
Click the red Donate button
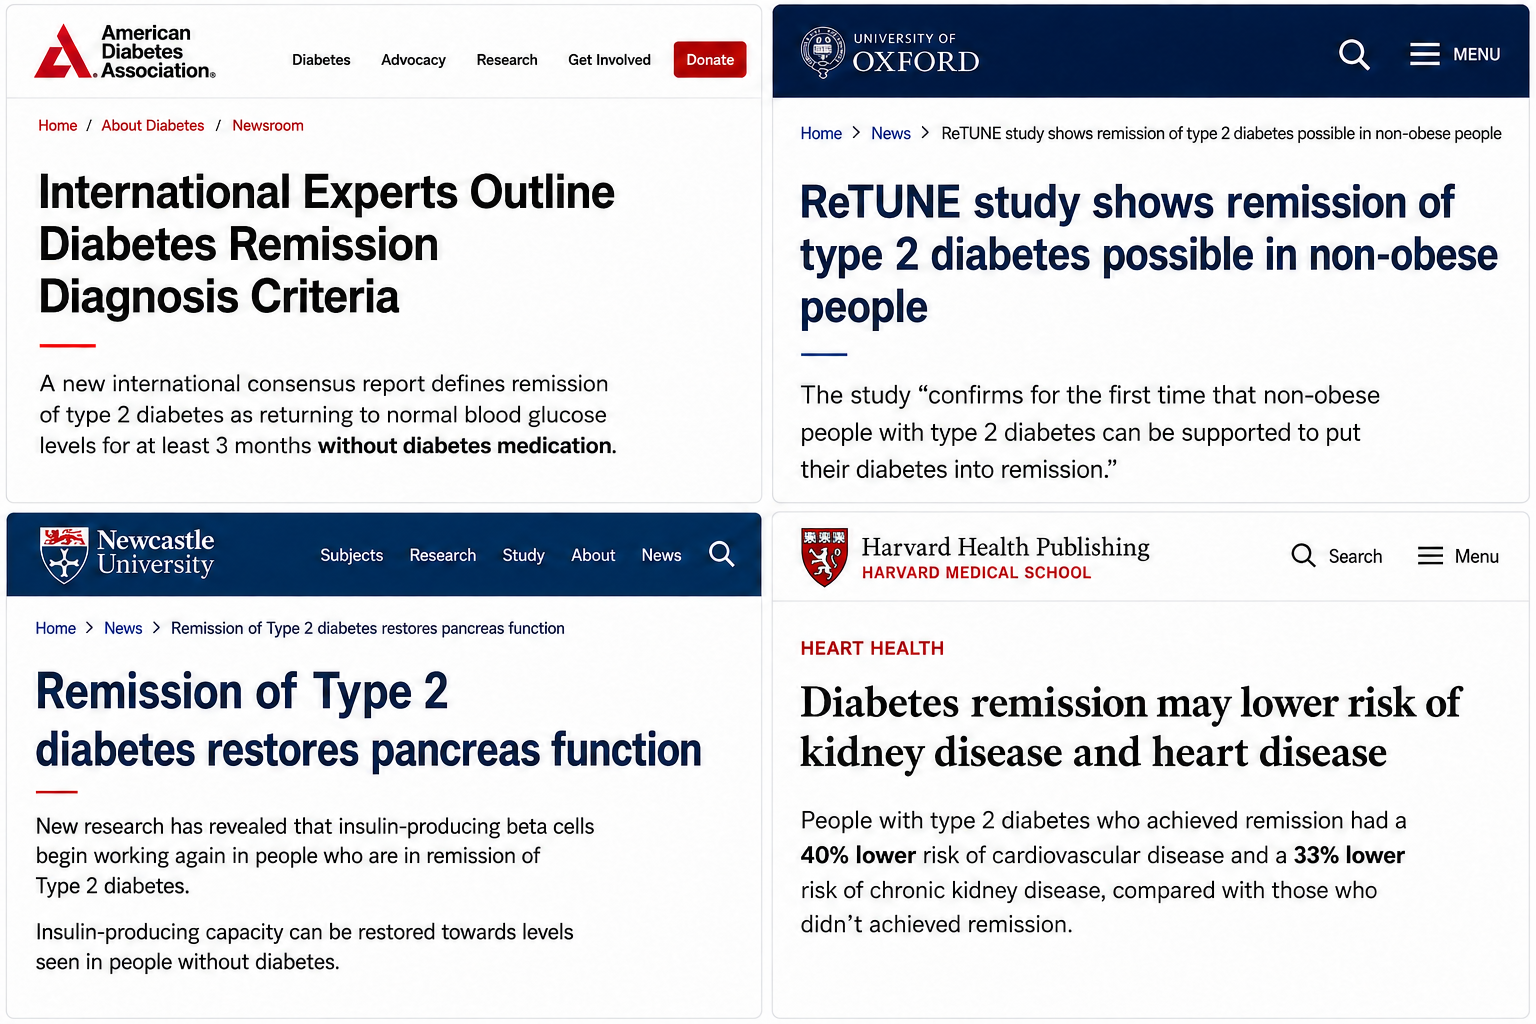tap(710, 60)
